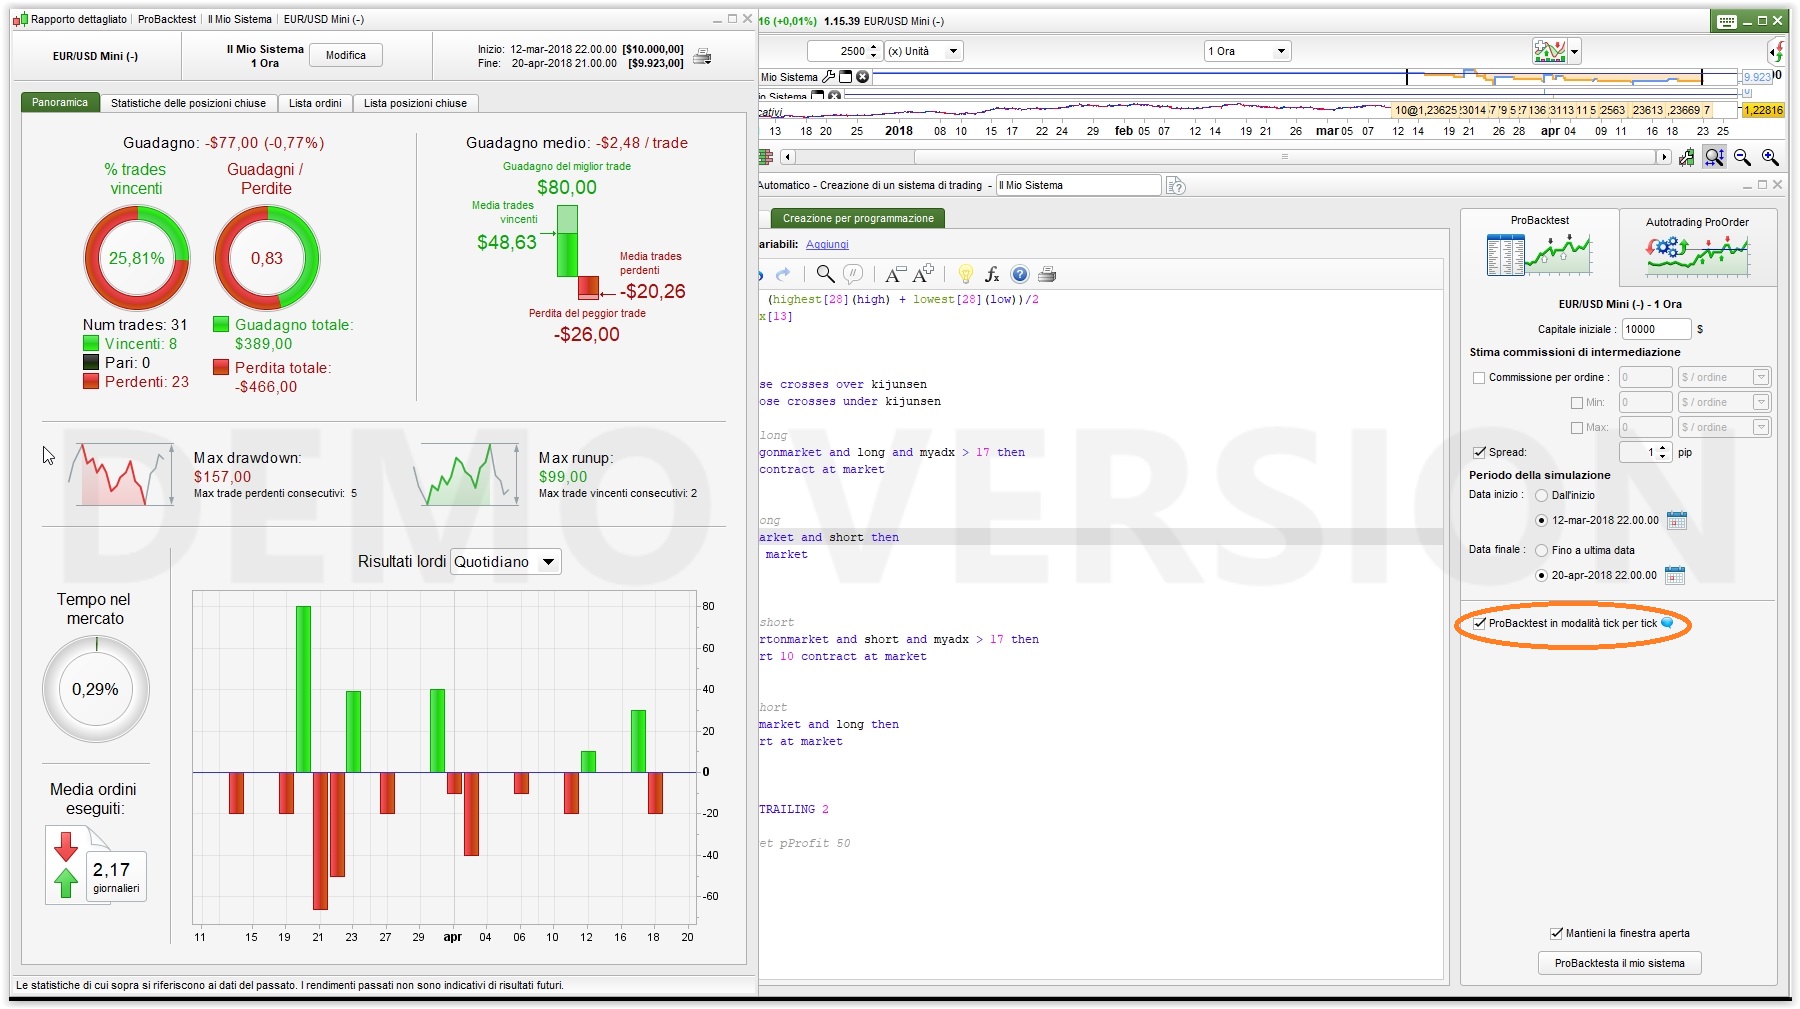1800x1009 pixels.
Task: Decrease the code font size
Action: (x=895, y=274)
